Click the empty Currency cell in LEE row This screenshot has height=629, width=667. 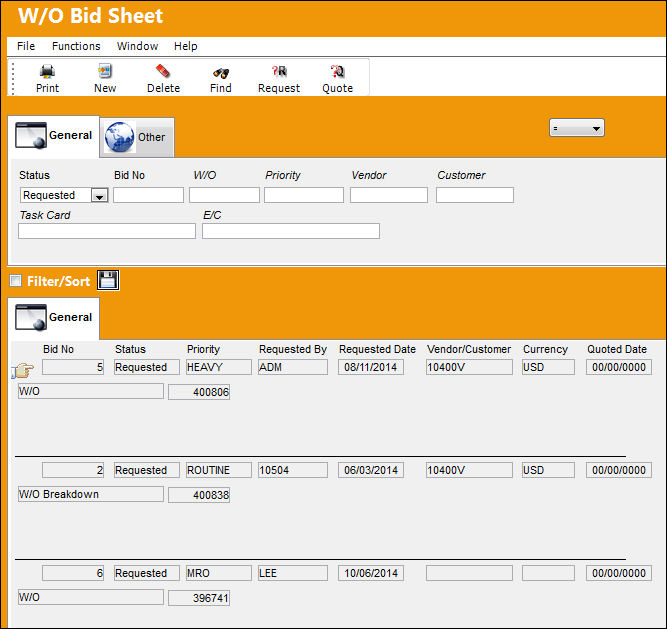(x=548, y=573)
